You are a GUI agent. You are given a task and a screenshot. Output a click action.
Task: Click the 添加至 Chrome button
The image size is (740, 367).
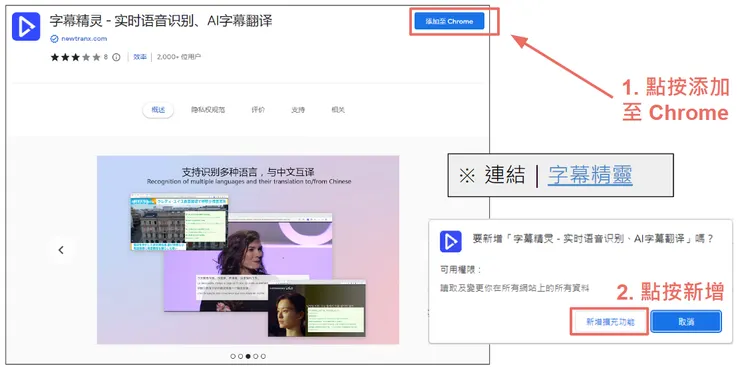[449, 21]
